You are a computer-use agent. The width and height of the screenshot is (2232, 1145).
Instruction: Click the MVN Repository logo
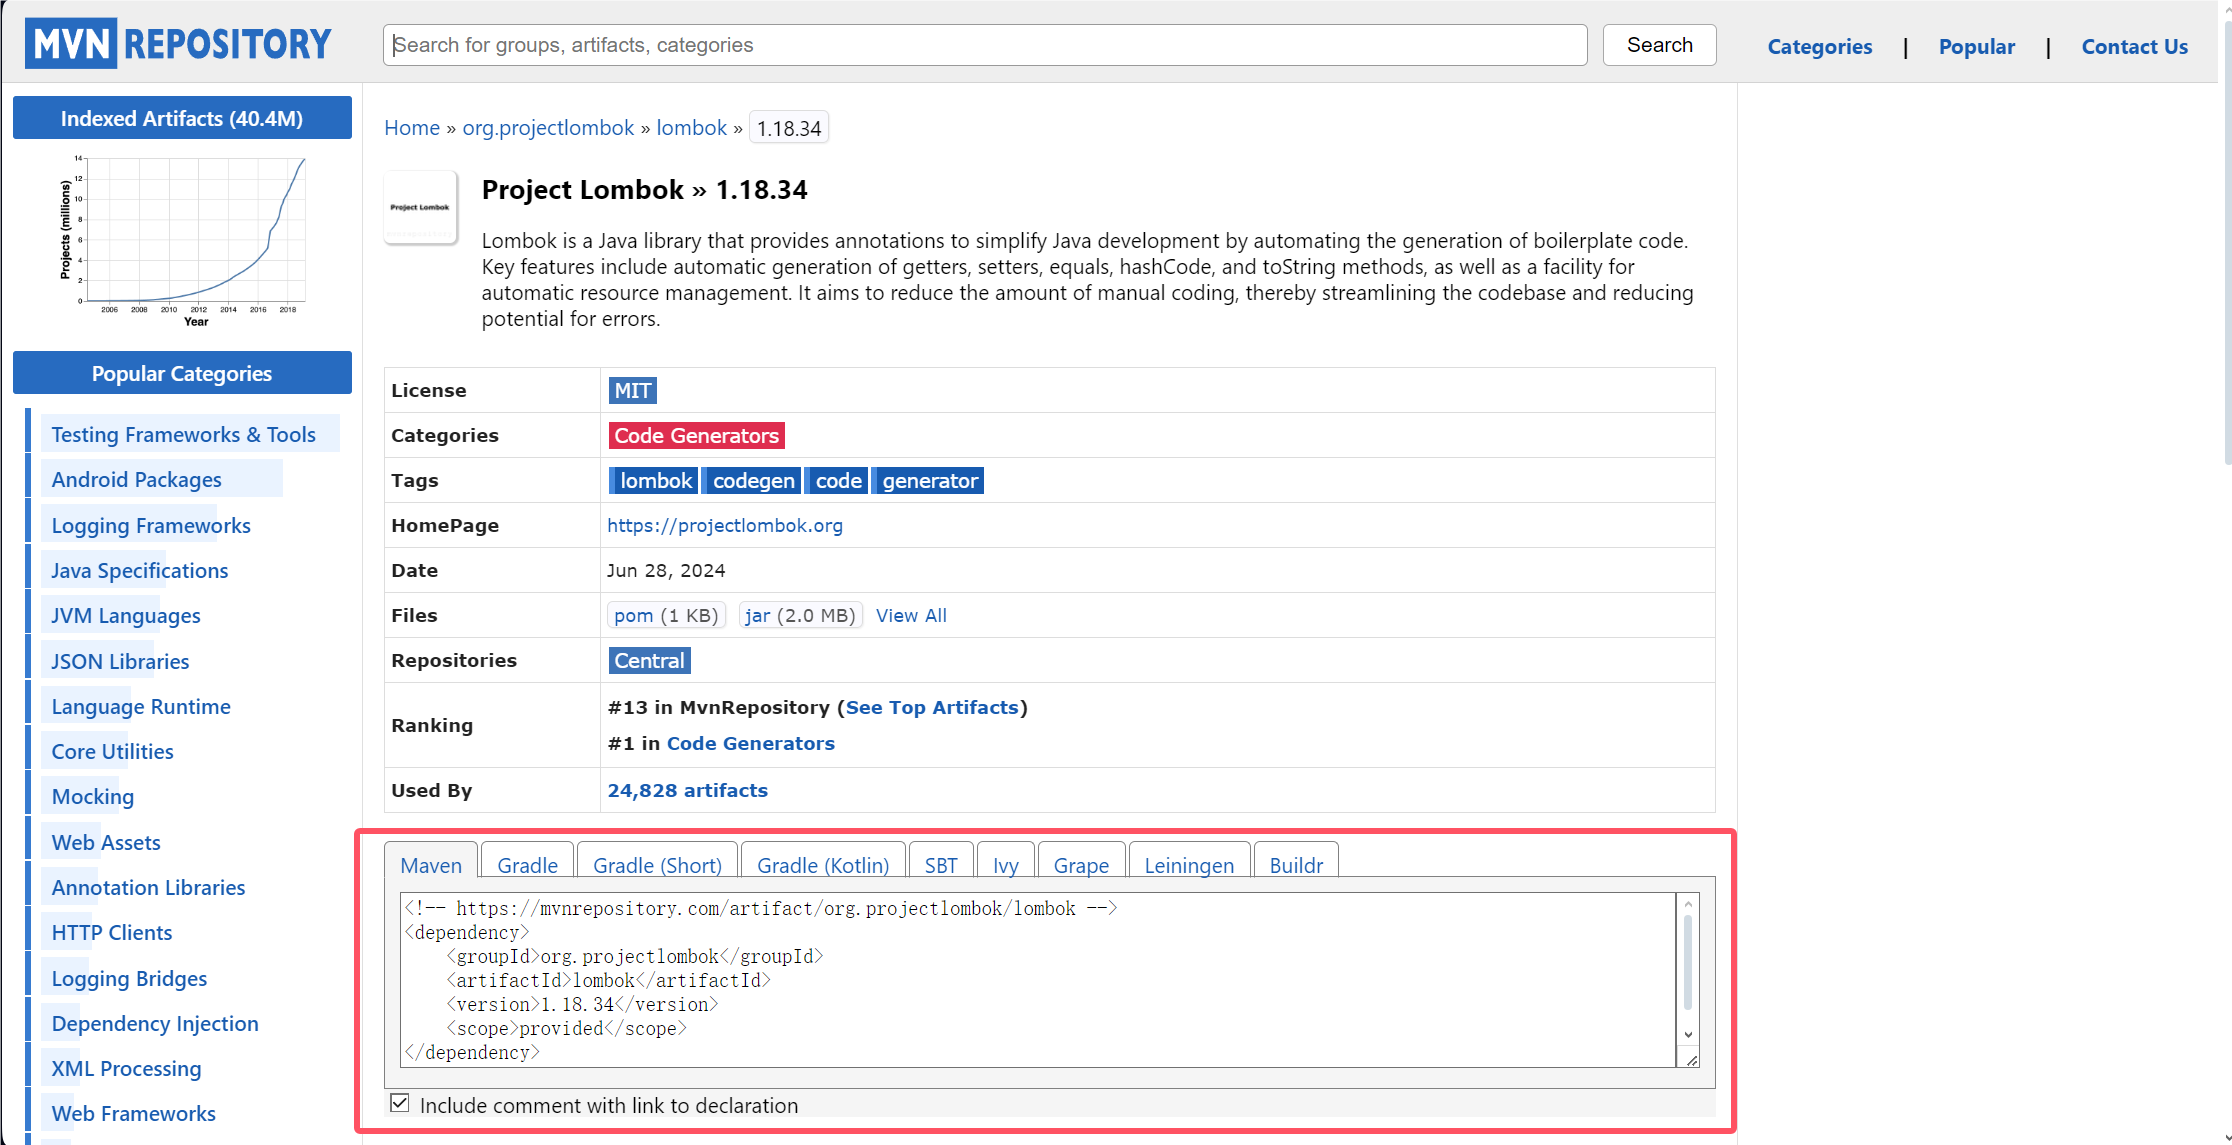pyautogui.click(x=178, y=44)
